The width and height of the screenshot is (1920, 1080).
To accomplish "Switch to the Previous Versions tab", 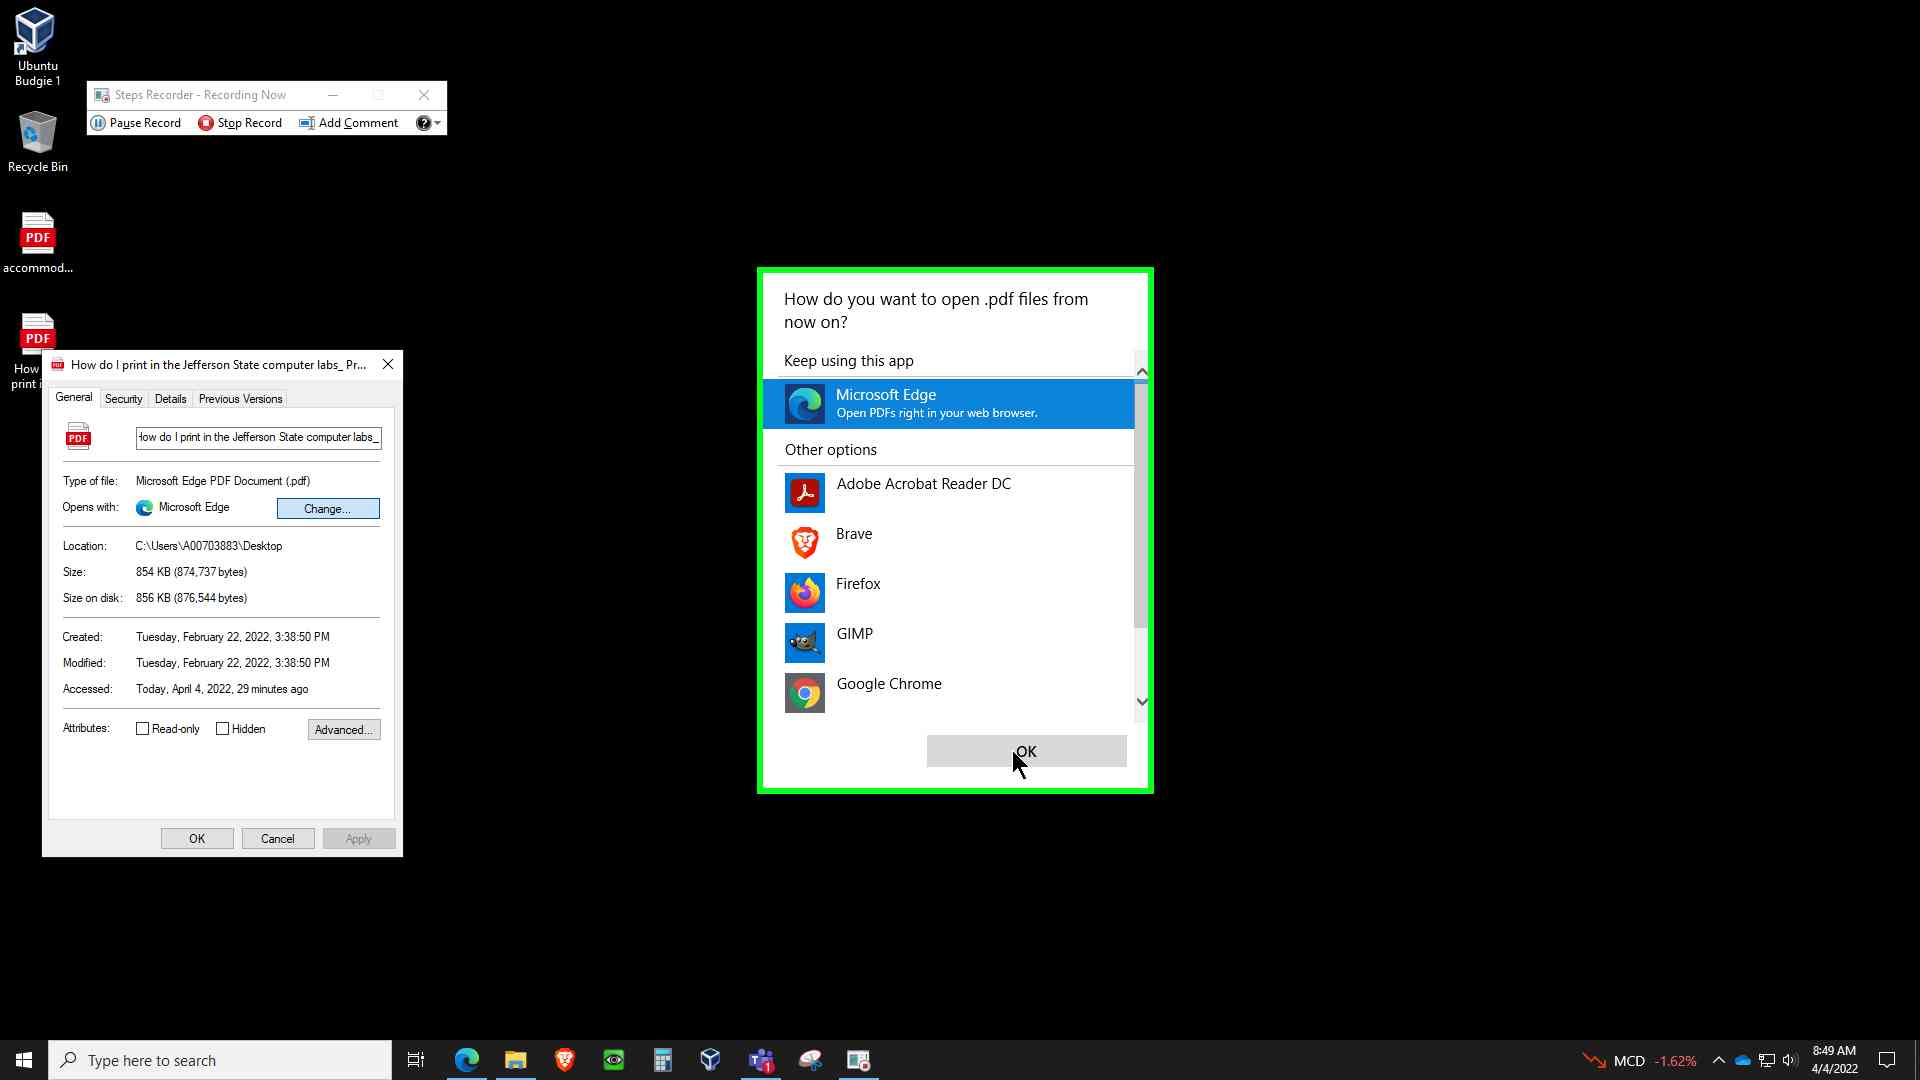I will coord(241,399).
